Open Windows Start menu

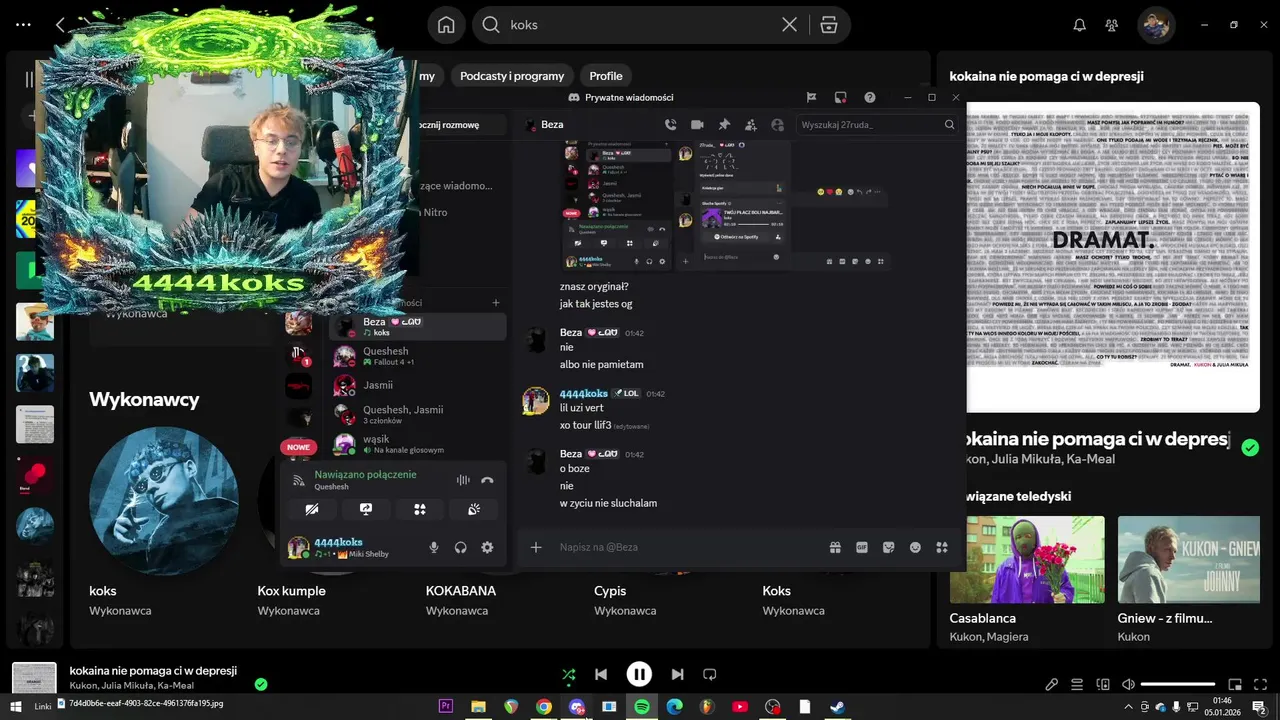pos(15,707)
